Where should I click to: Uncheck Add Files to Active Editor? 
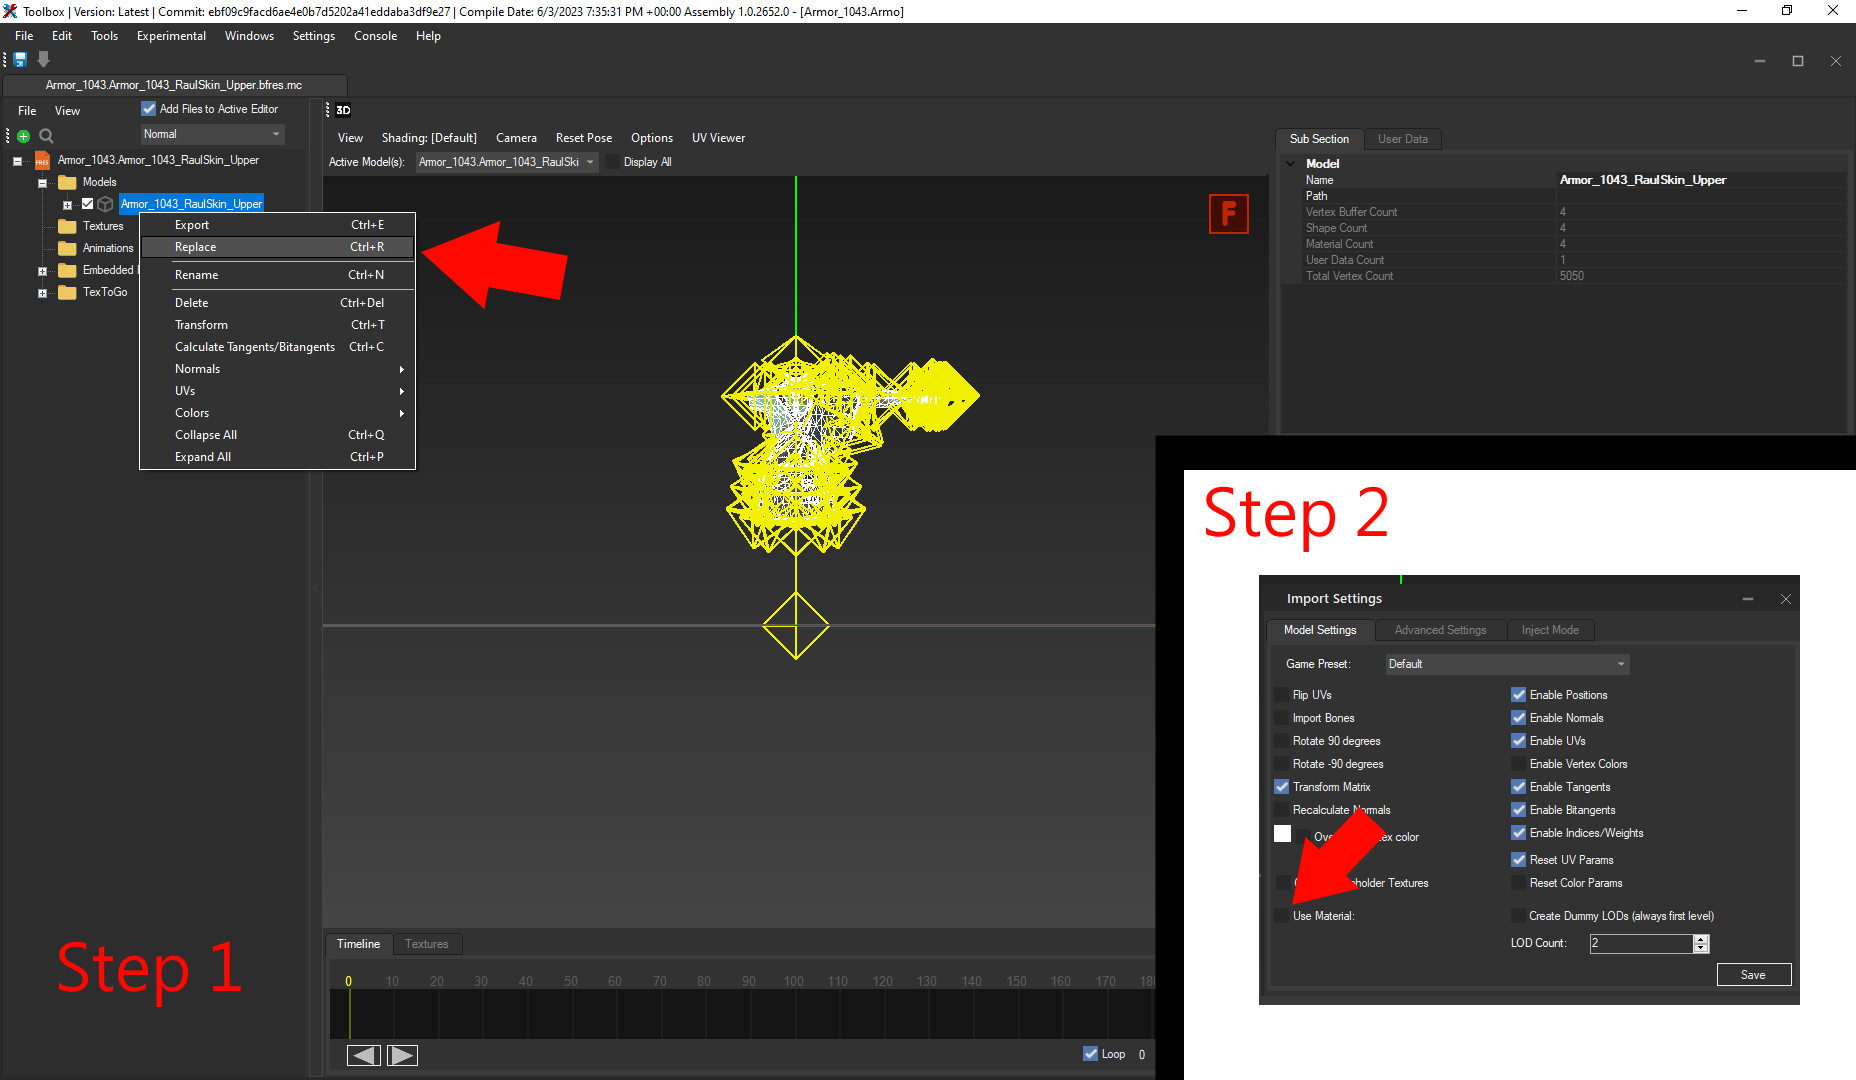149,109
